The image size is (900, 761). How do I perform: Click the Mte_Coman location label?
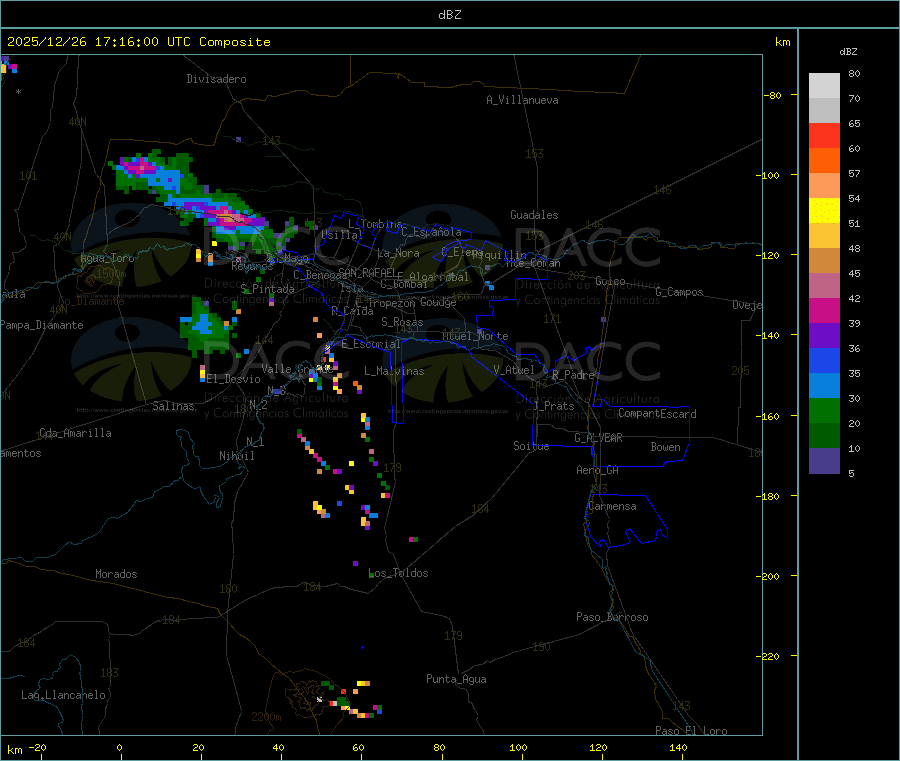(x=533, y=263)
